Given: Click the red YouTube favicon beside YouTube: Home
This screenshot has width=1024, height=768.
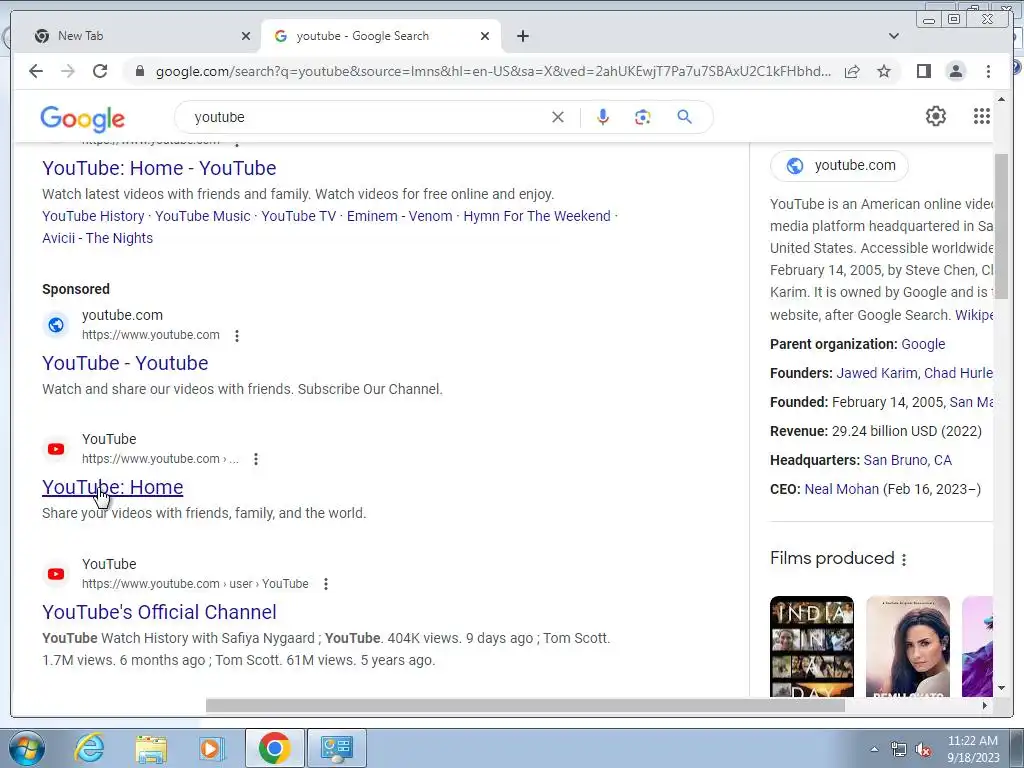Looking at the screenshot, I should 56,449.
